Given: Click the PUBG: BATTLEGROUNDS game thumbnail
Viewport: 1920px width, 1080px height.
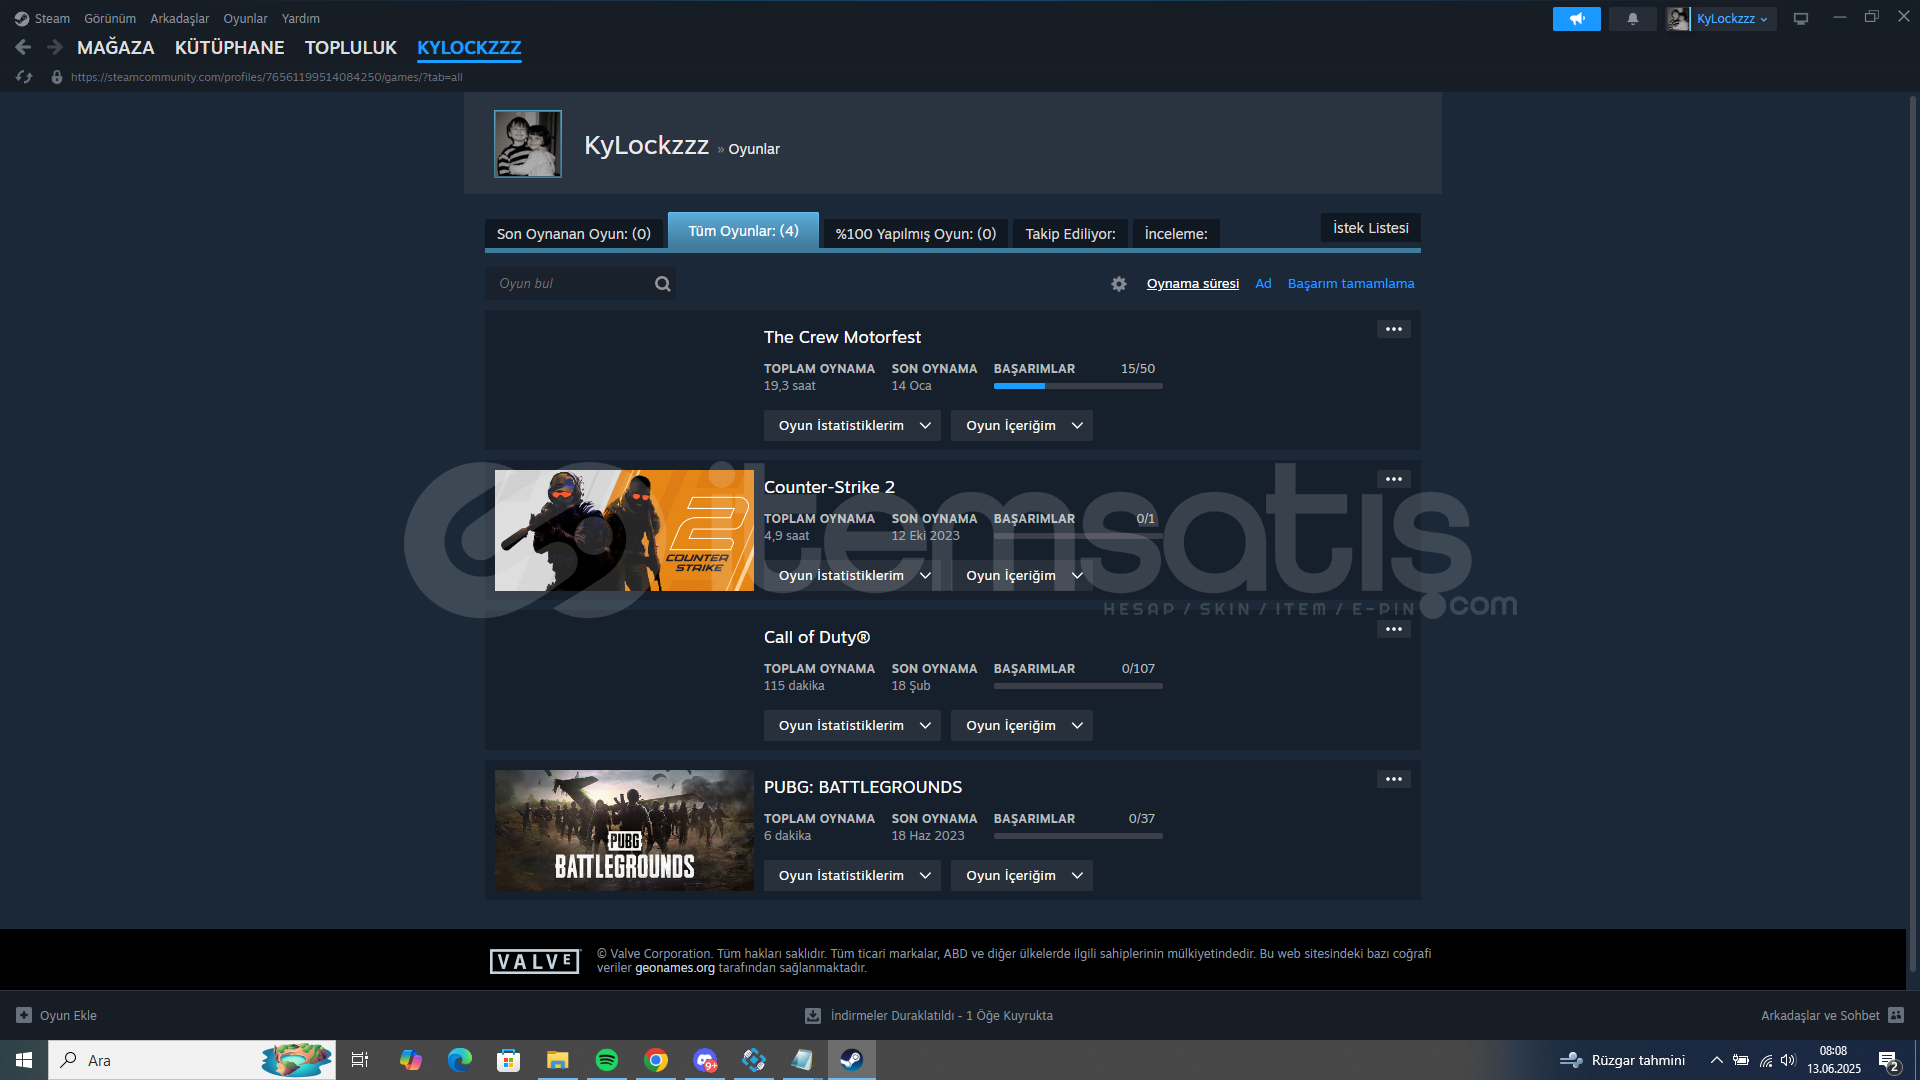Looking at the screenshot, I should click(624, 830).
